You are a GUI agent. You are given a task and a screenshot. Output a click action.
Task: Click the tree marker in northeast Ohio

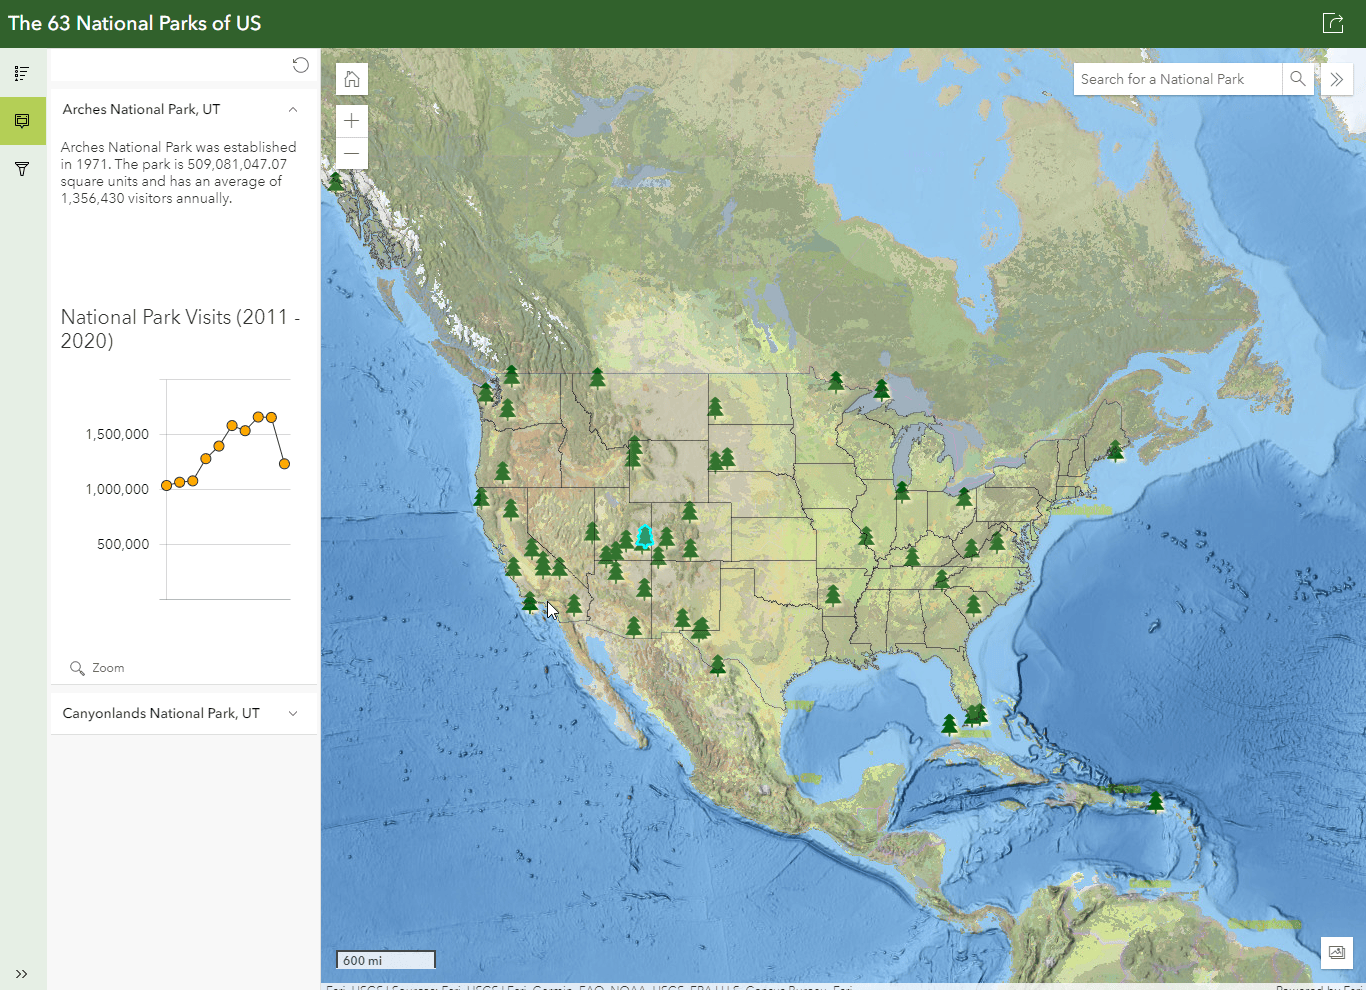(x=964, y=496)
